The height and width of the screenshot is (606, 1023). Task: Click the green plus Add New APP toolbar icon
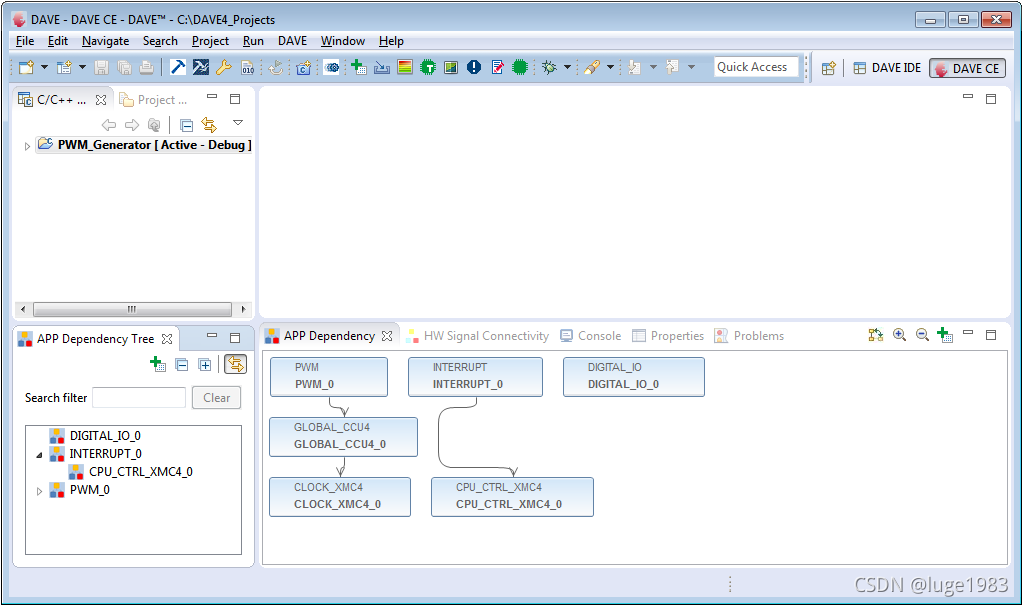[358, 67]
